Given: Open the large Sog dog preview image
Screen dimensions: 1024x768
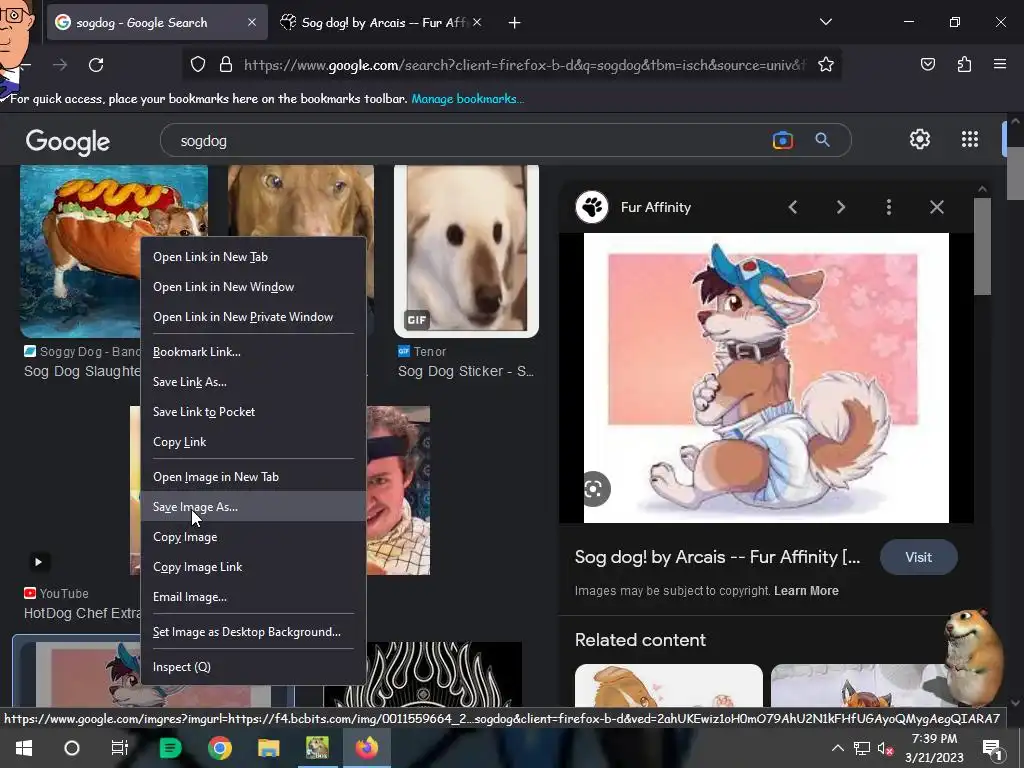Looking at the screenshot, I should click(x=766, y=378).
